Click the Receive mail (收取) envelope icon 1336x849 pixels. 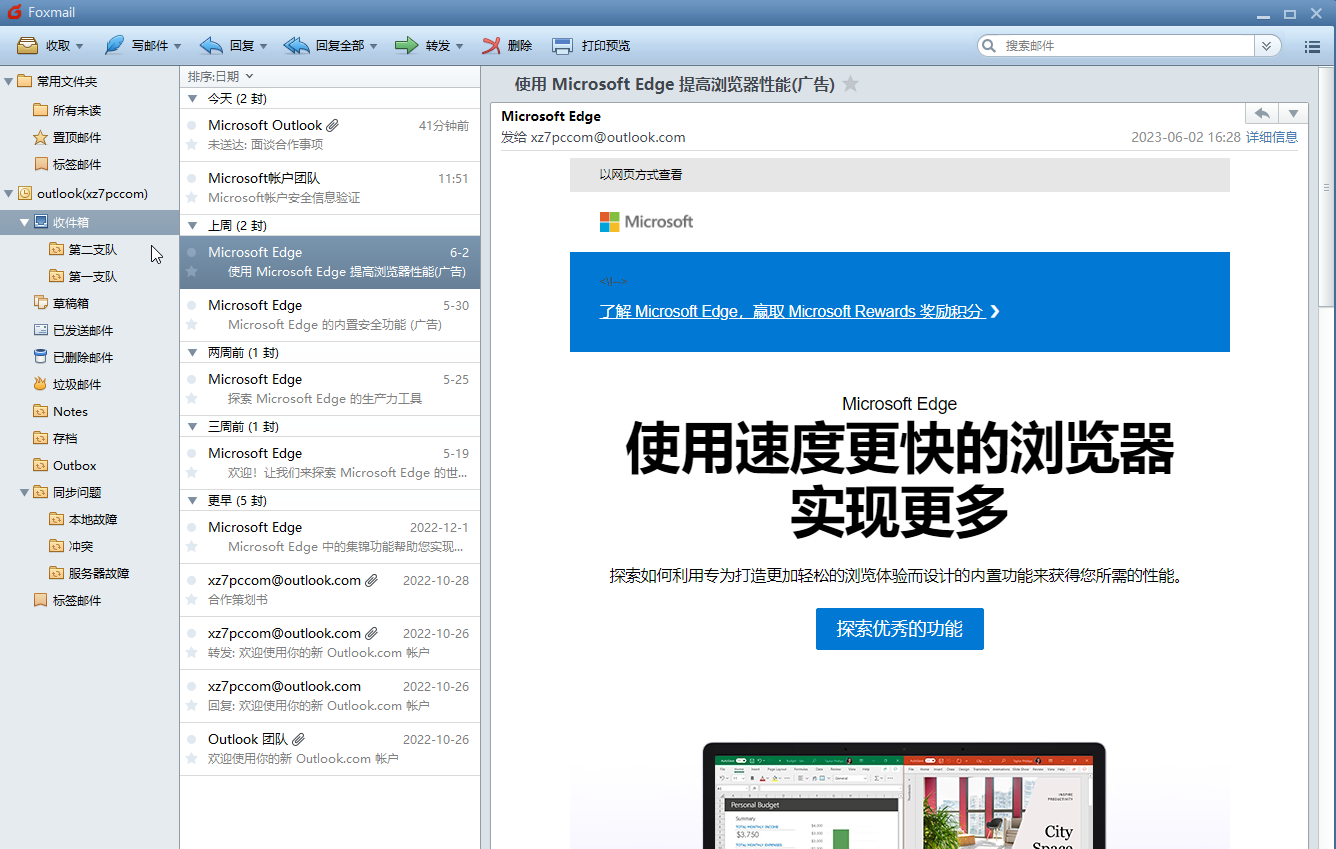[x=27, y=45]
